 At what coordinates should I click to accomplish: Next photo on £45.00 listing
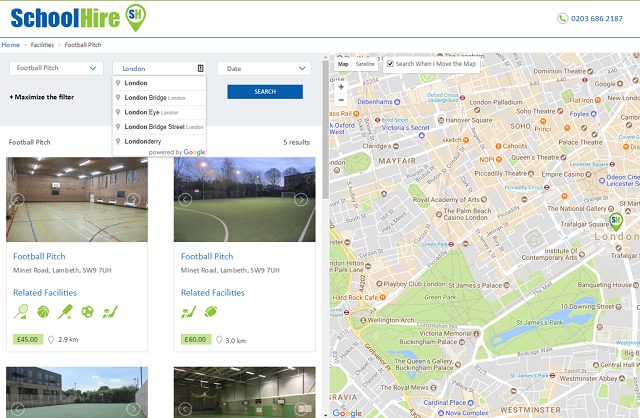[133, 200]
